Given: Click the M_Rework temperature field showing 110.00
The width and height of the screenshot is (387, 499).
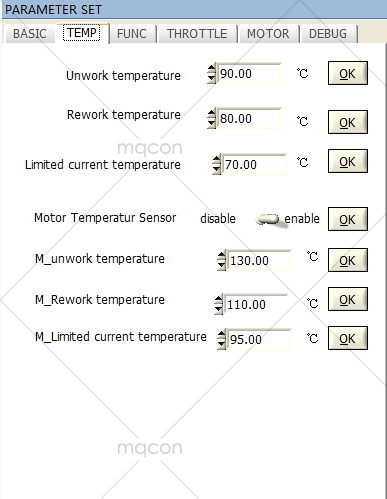Looking at the screenshot, I should pos(256,304).
